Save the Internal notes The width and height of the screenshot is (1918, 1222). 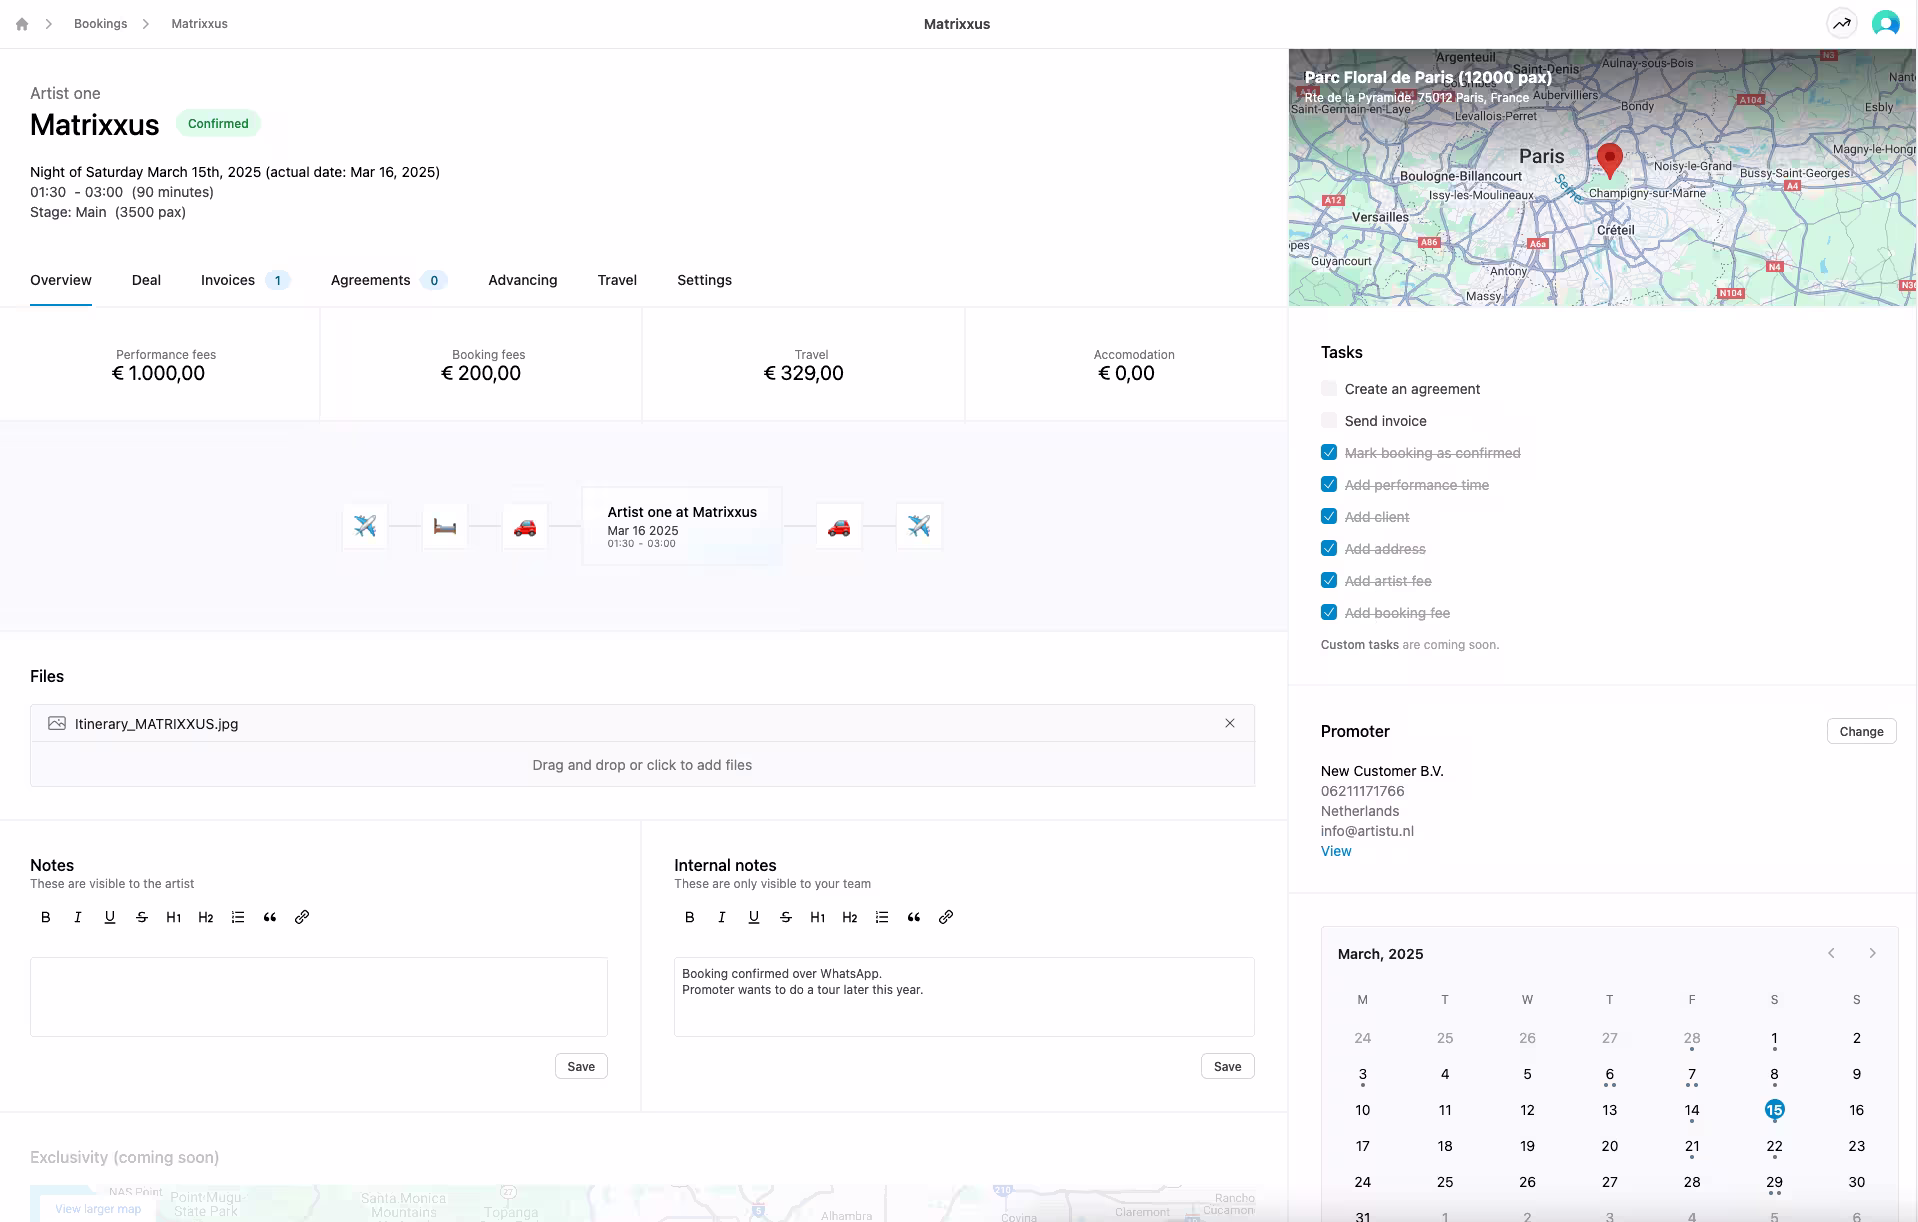coord(1227,1066)
